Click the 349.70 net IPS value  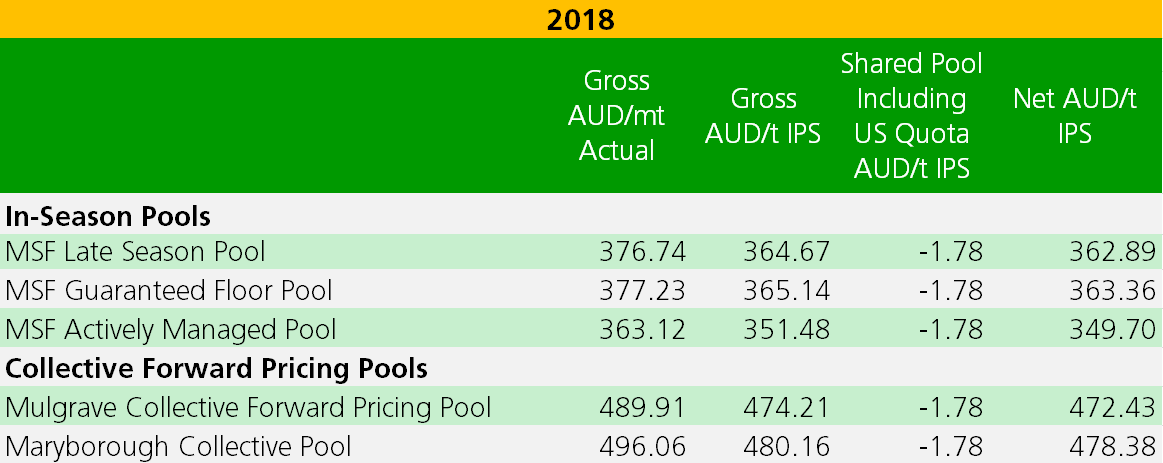(1113, 329)
